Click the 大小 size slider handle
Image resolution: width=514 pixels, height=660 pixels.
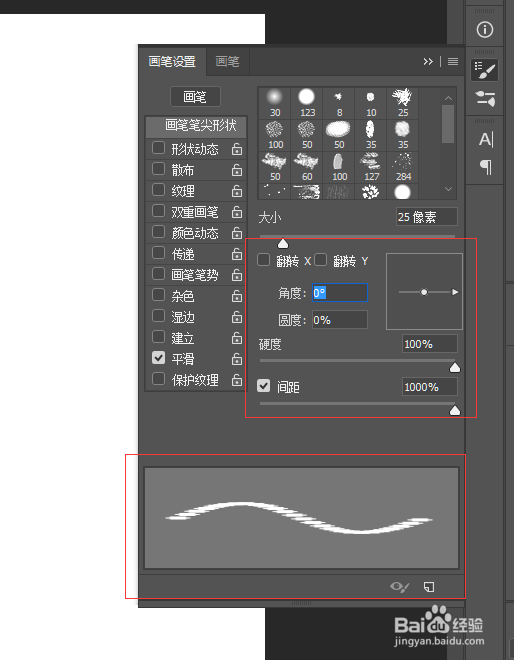click(x=283, y=243)
